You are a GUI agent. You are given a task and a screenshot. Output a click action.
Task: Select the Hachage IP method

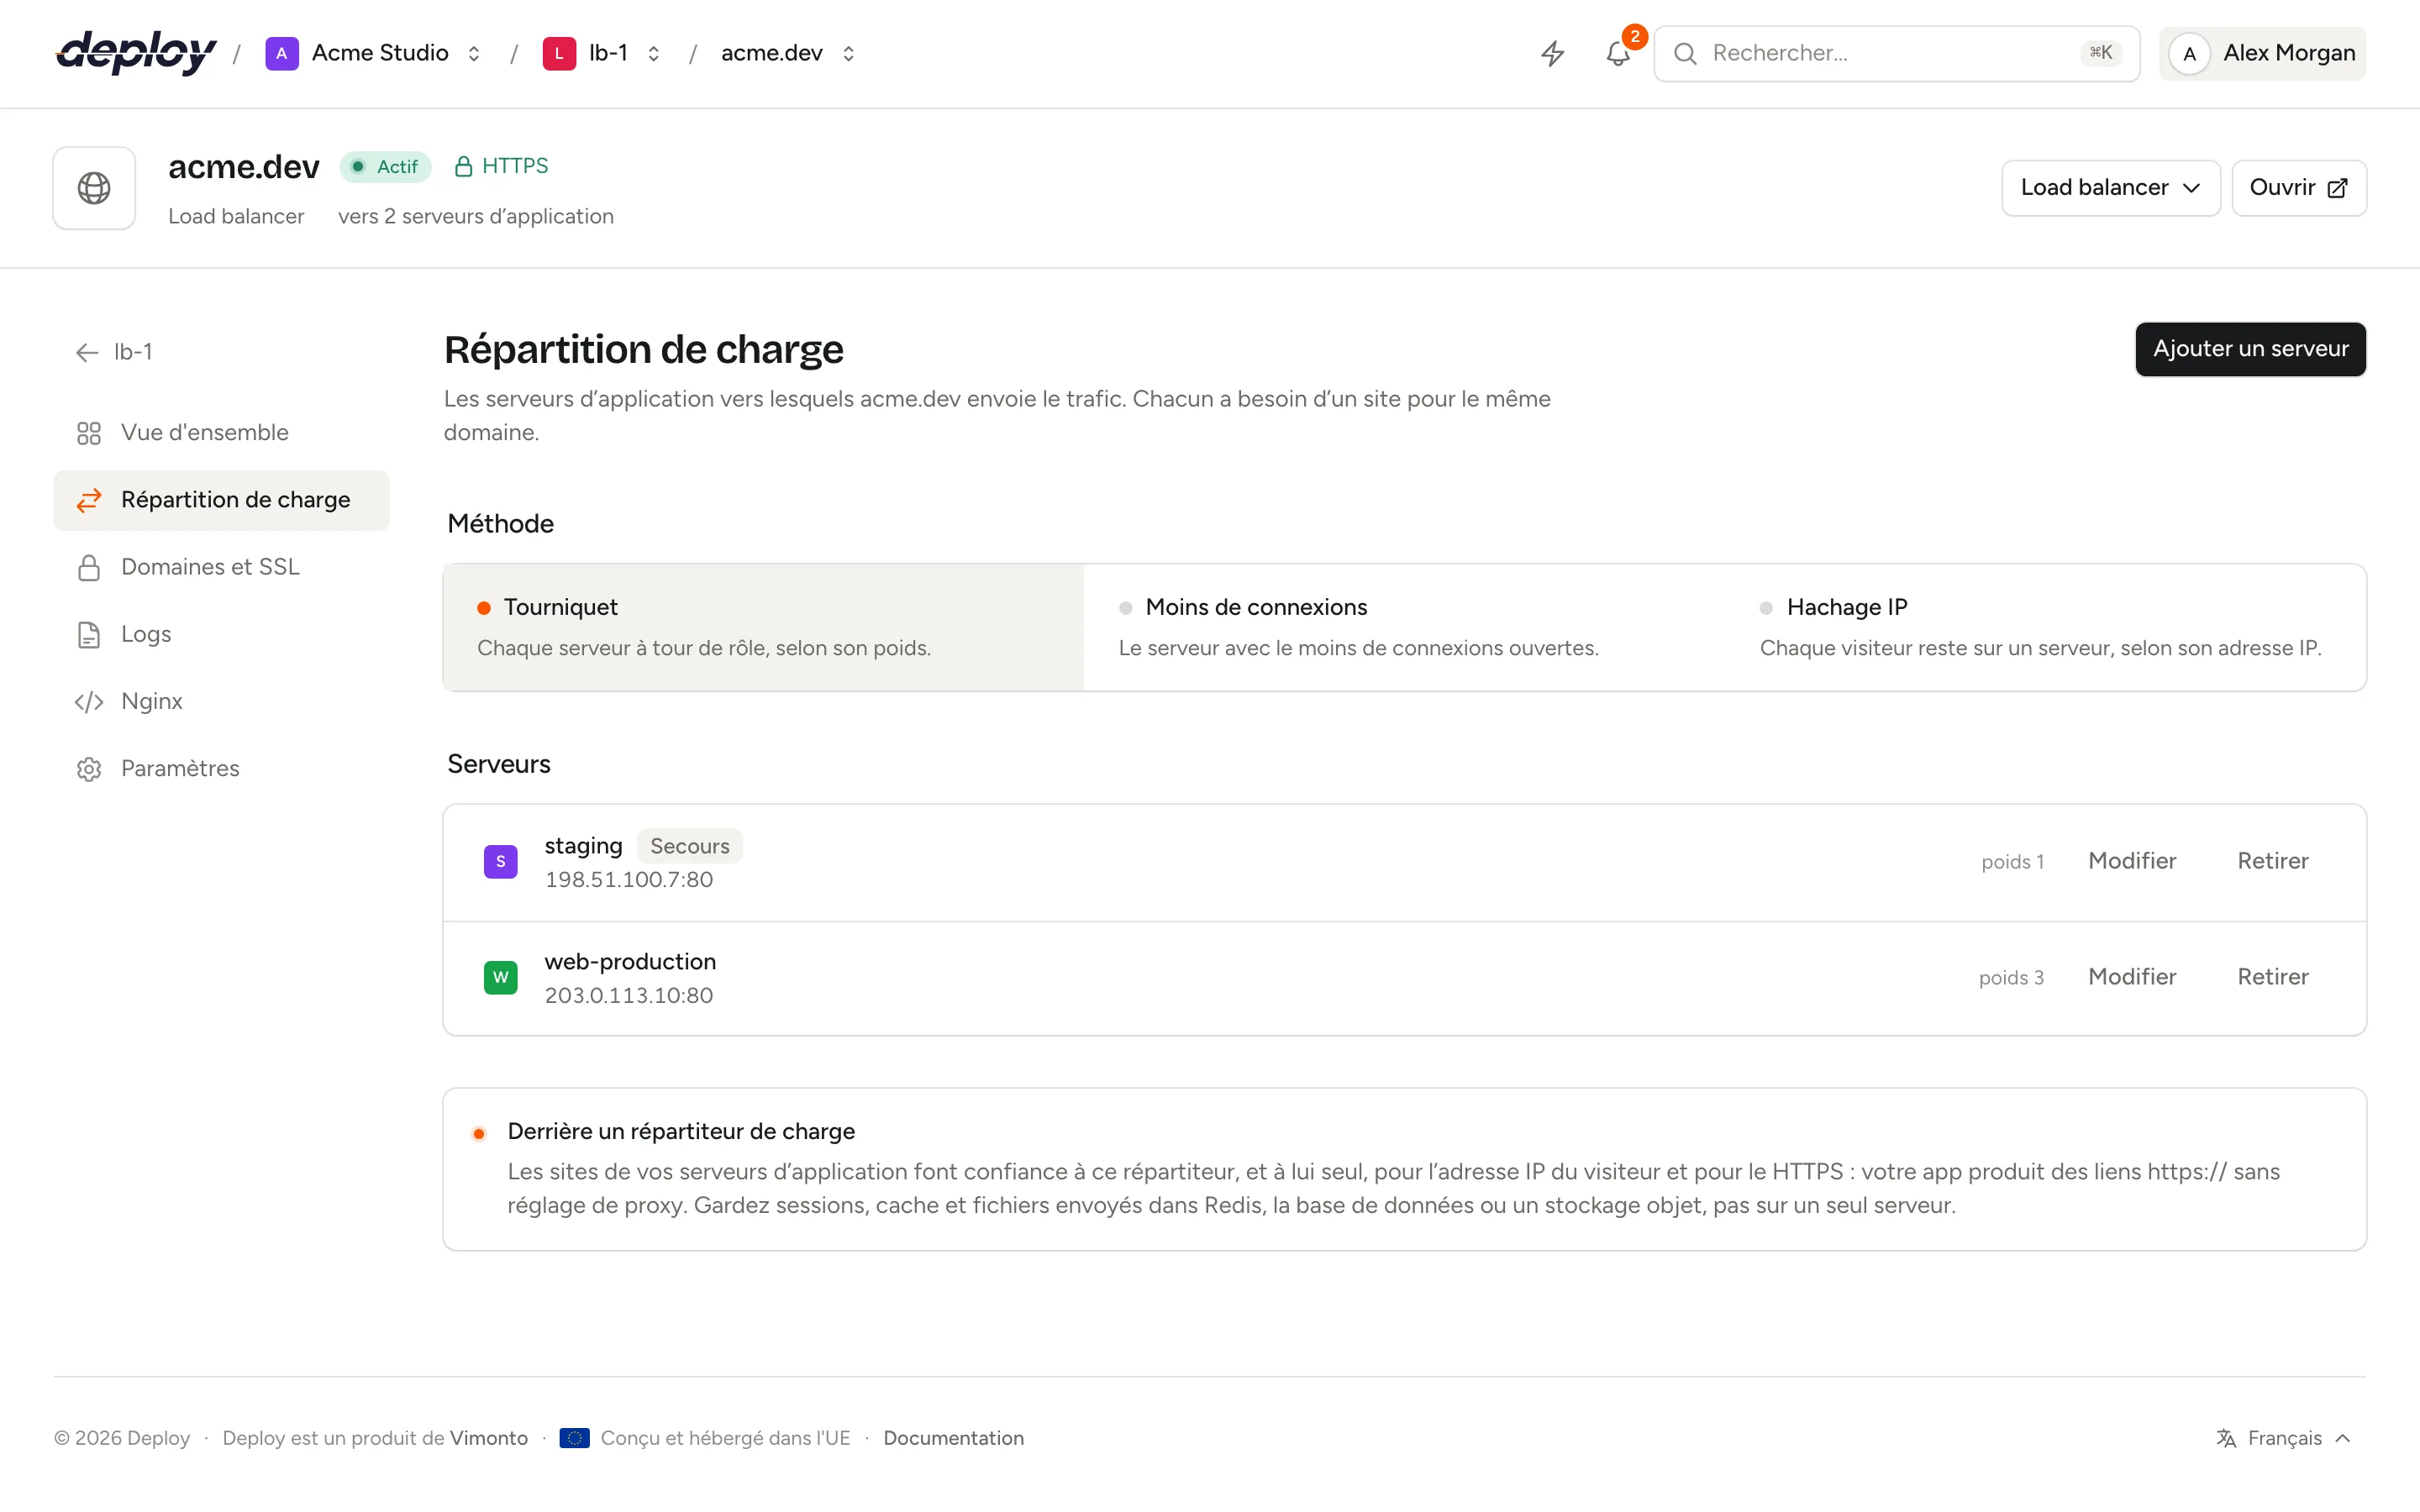(x=2046, y=627)
